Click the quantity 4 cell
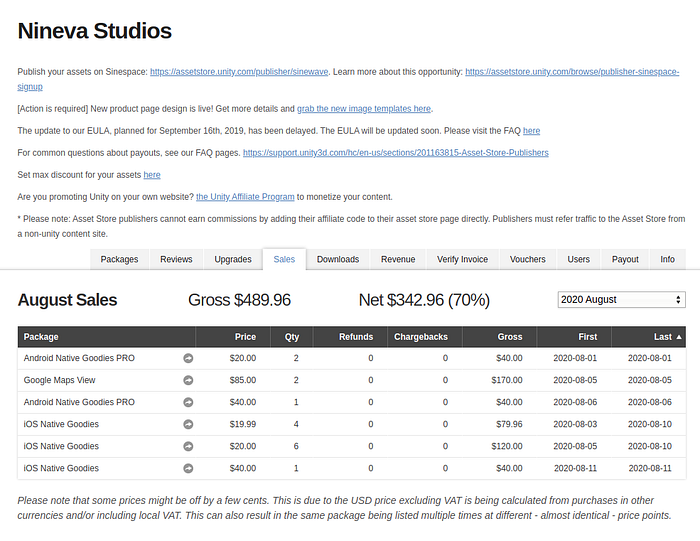This screenshot has width=700, height=541. click(296, 424)
